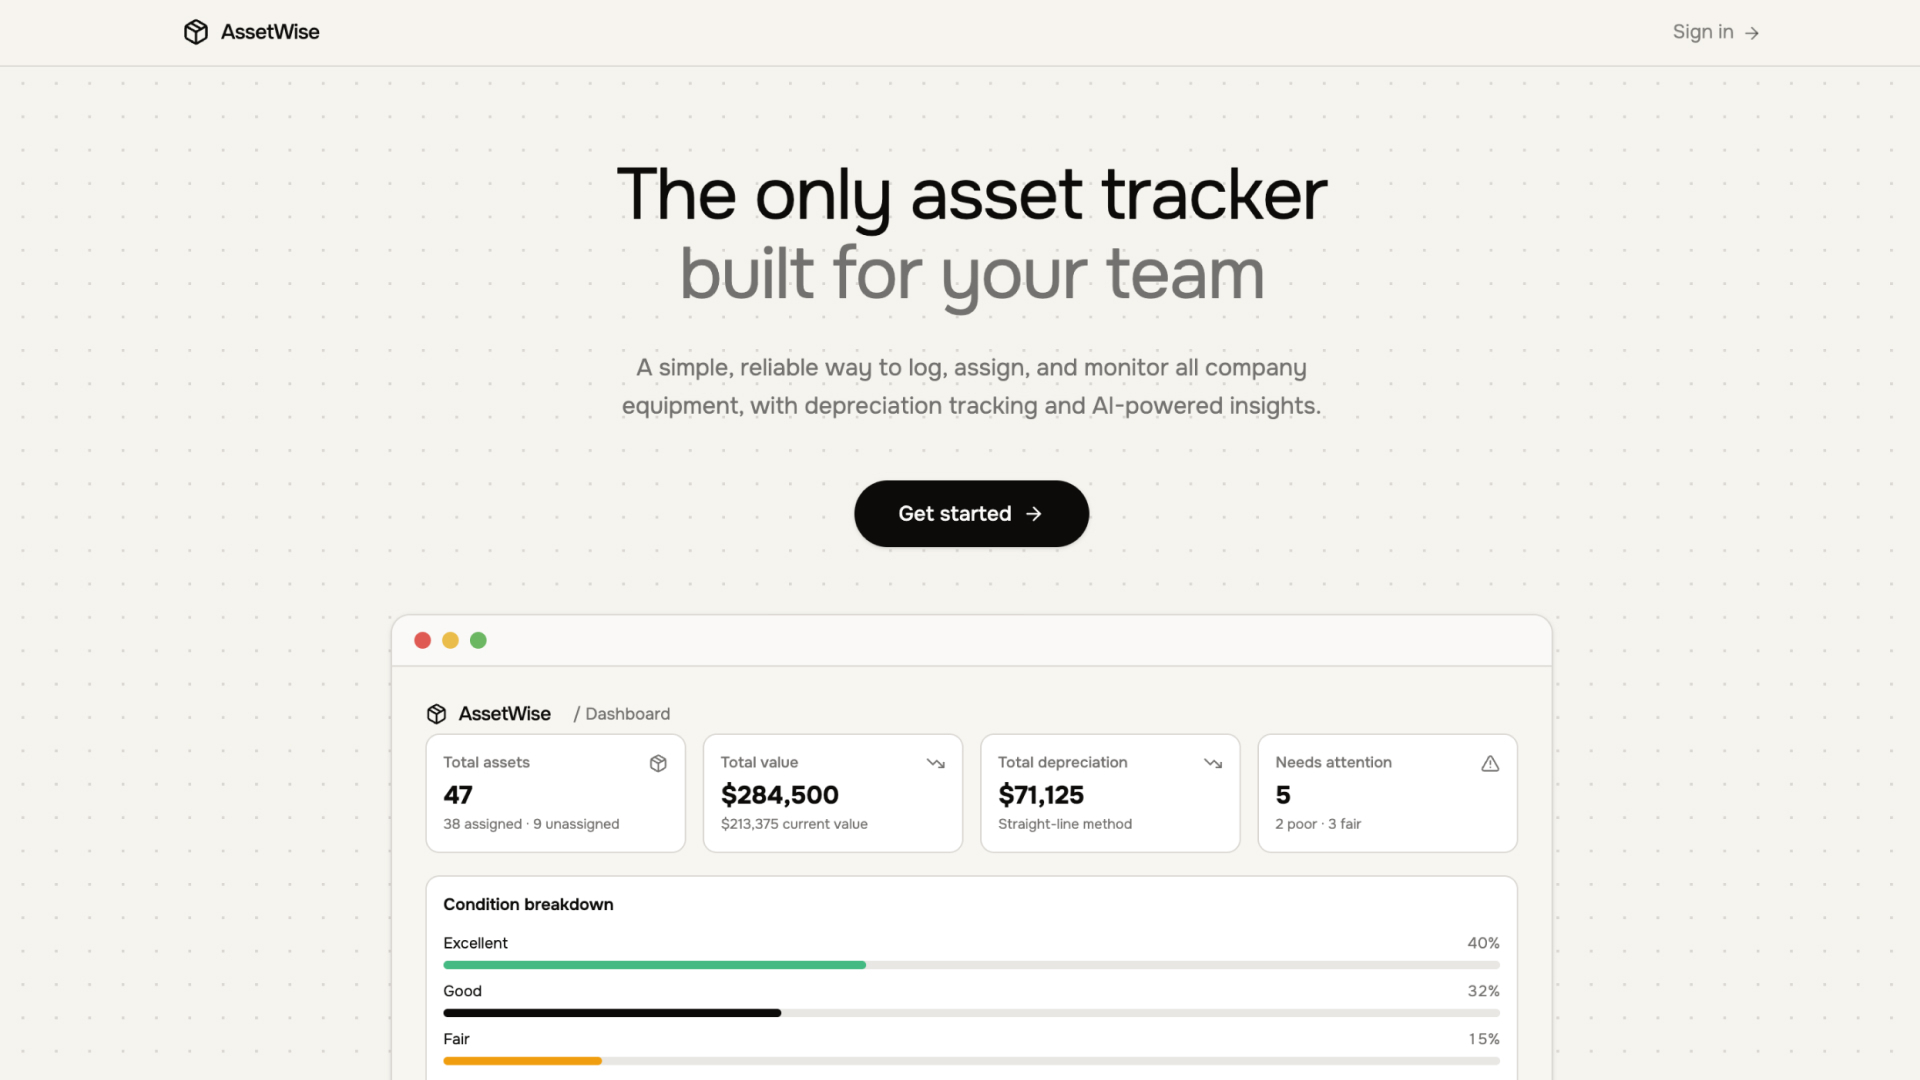This screenshot has width=1920, height=1080.
Task: Click the green Excellent progress bar
Action: tap(654, 964)
